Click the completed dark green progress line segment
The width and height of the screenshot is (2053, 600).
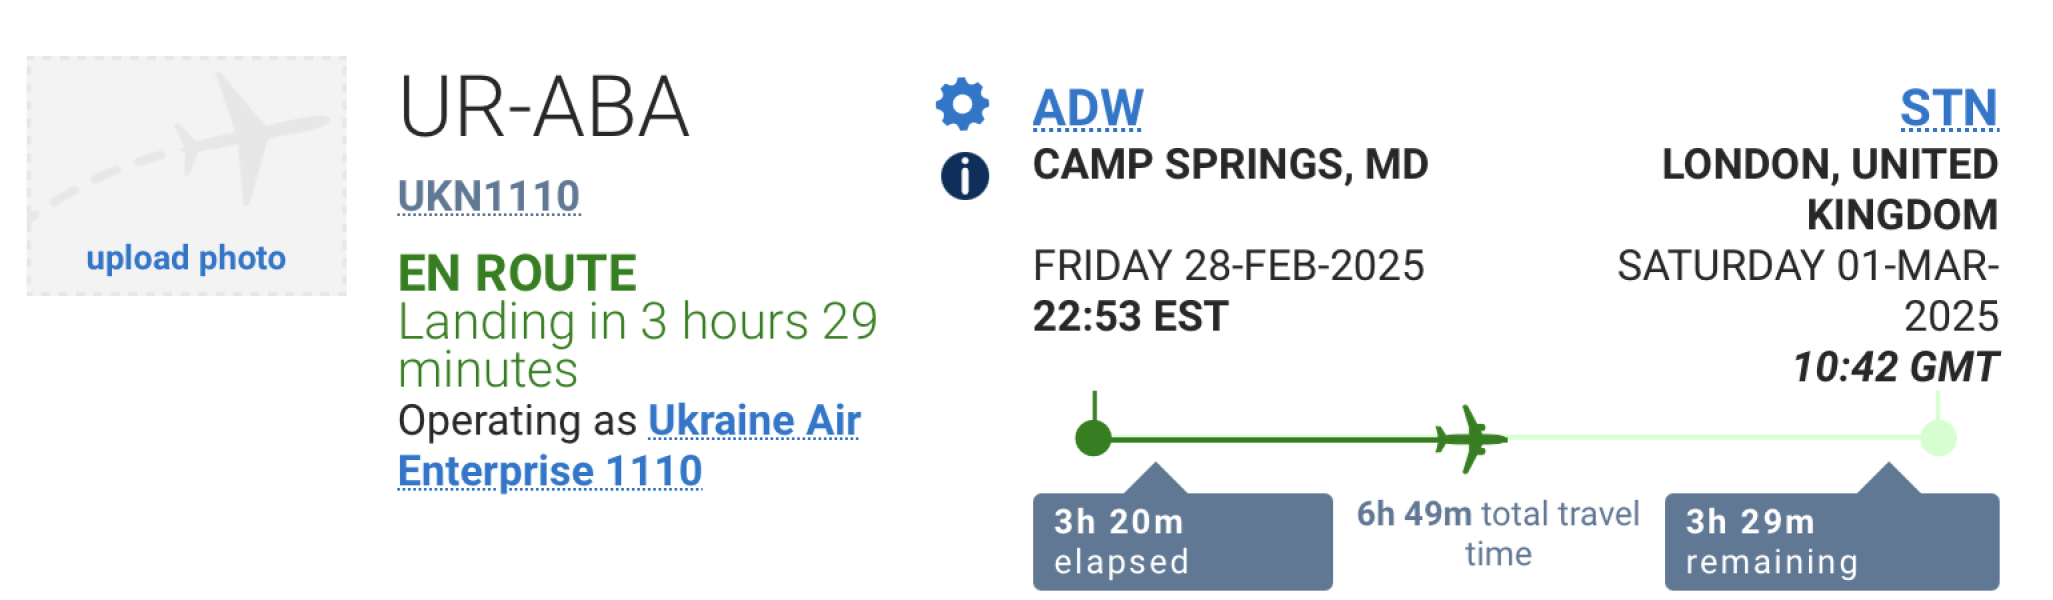1270,438
